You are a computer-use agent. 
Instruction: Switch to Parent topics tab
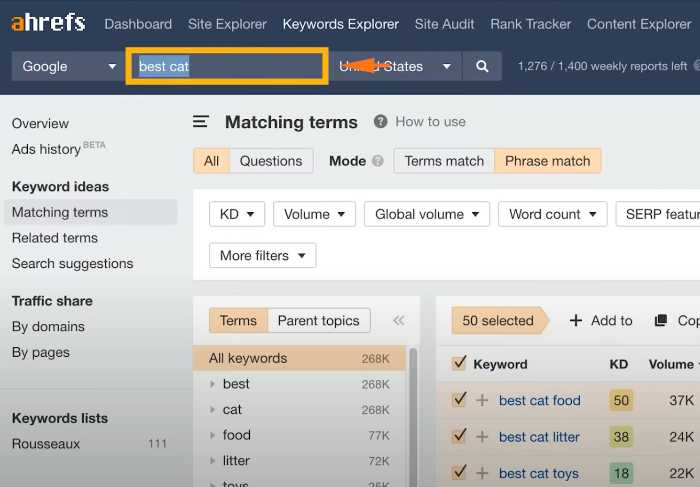coord(319,320)
